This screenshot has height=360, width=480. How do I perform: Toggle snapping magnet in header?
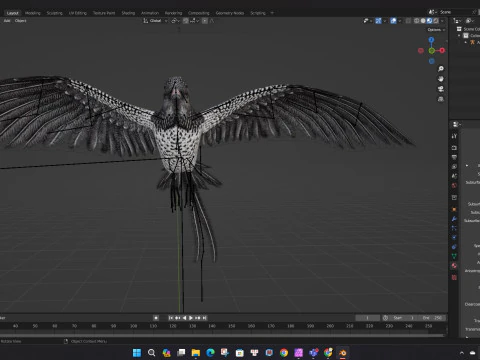tap(186, 21)
